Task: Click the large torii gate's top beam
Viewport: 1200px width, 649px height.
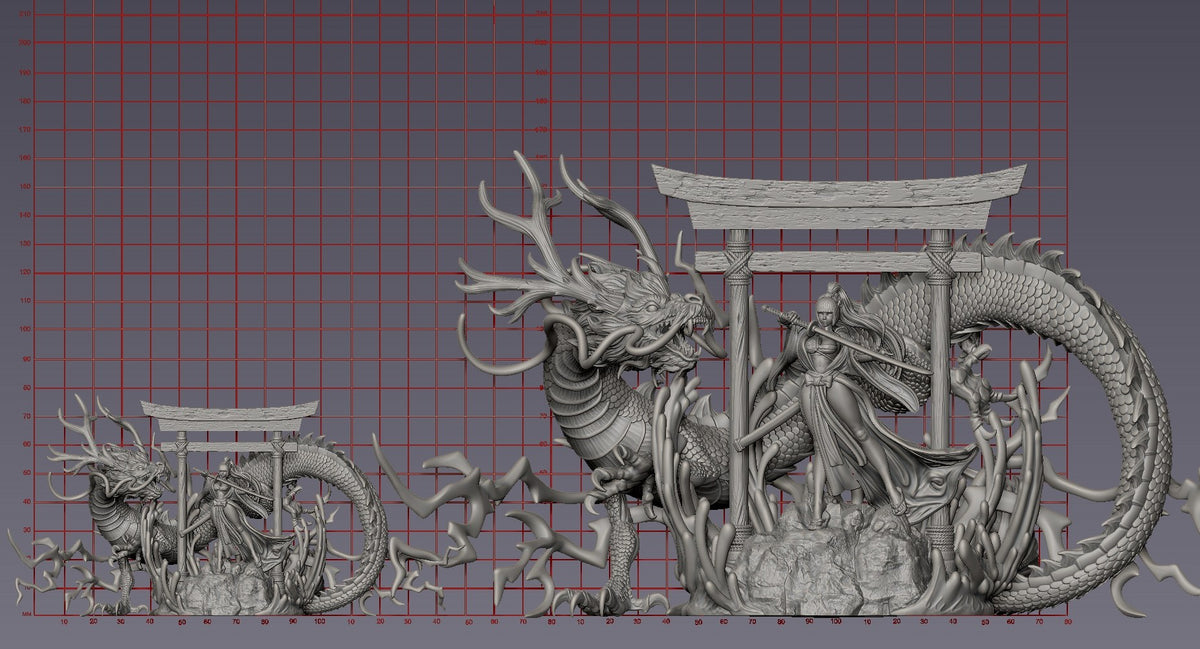Action: point(838,197)
